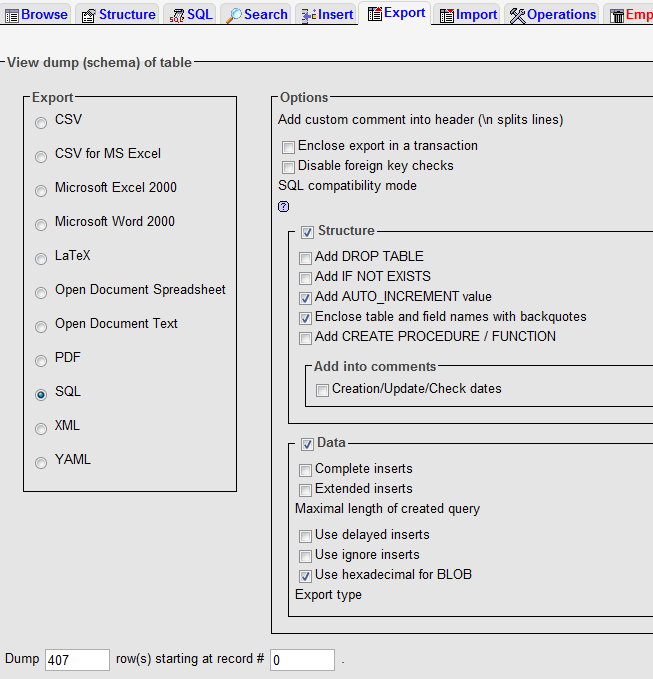This screenshot has height=679, width=653.
Task: Click the Structure tab icon
Action: [89, 15]
